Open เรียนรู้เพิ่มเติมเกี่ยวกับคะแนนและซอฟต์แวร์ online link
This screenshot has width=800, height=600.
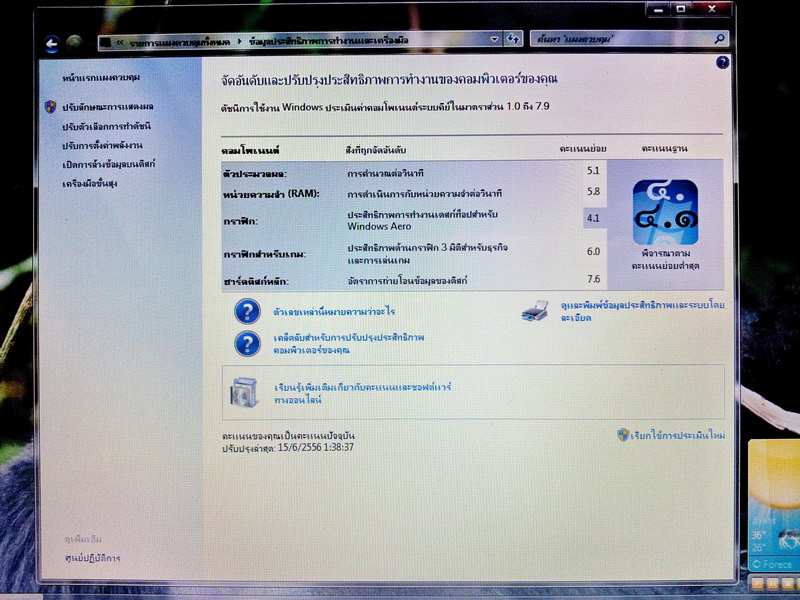362,393
